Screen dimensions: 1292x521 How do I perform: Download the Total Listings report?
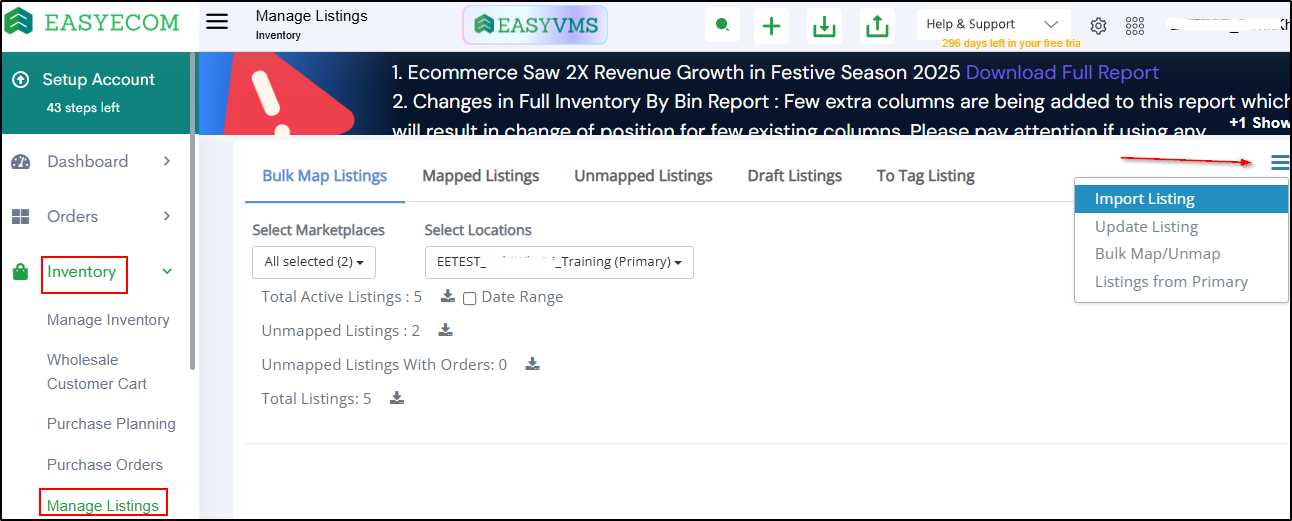point(396,399)
